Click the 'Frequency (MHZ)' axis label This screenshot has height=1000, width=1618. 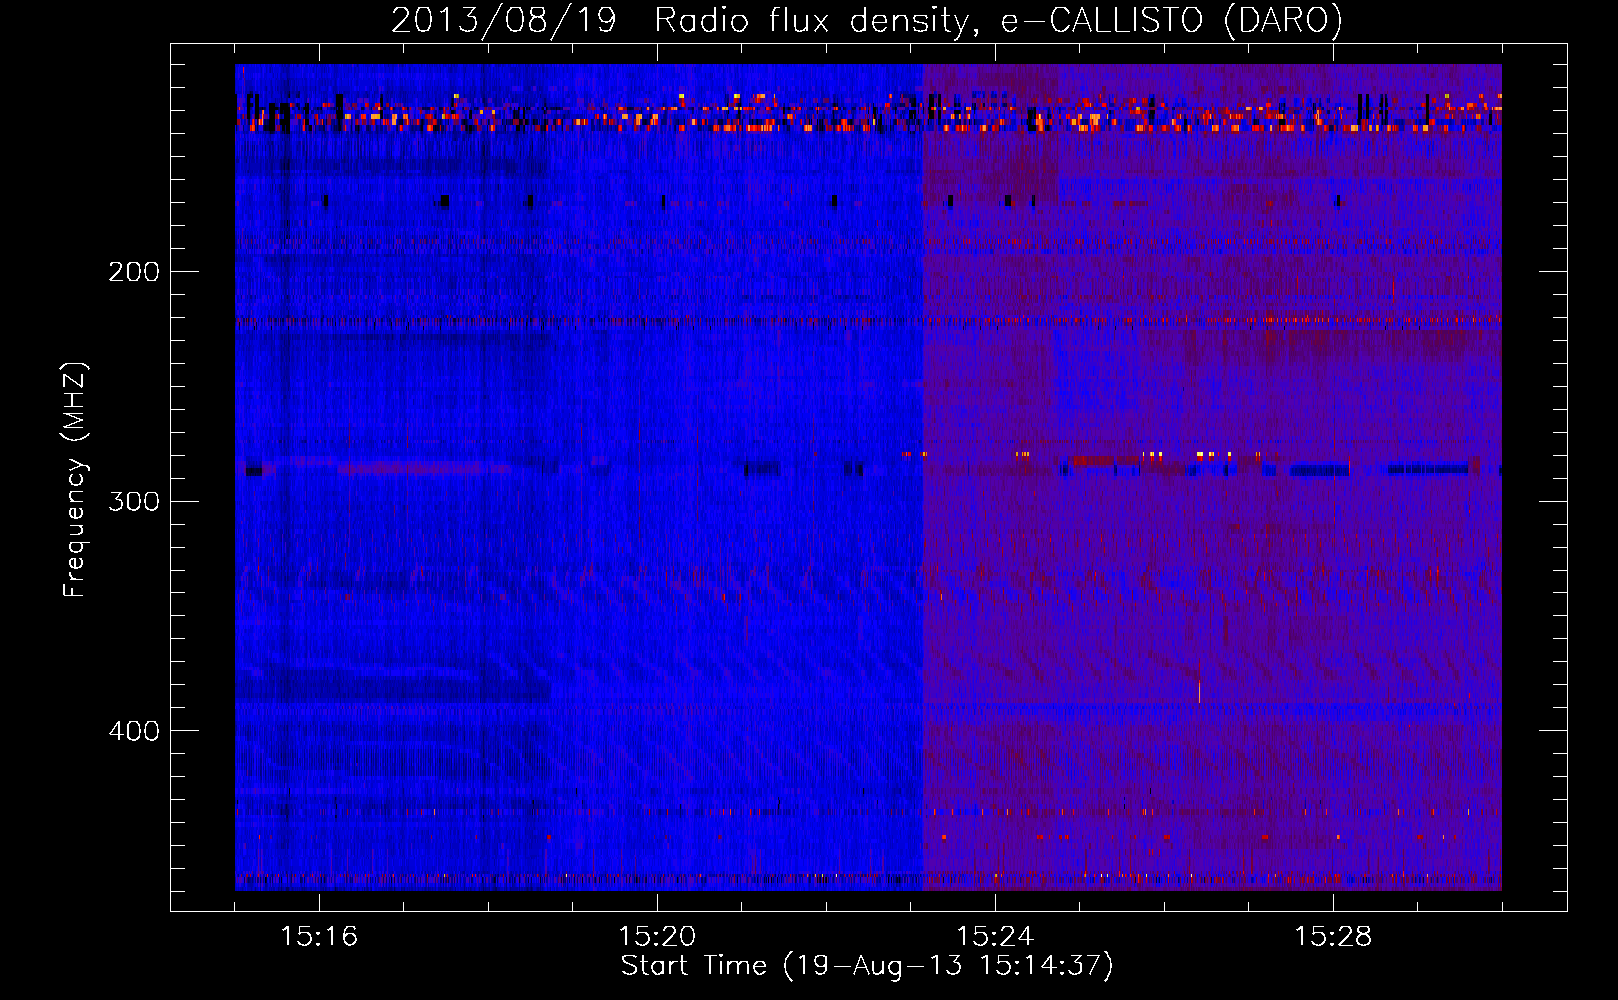pyautogui.click(x=75, y=479)
